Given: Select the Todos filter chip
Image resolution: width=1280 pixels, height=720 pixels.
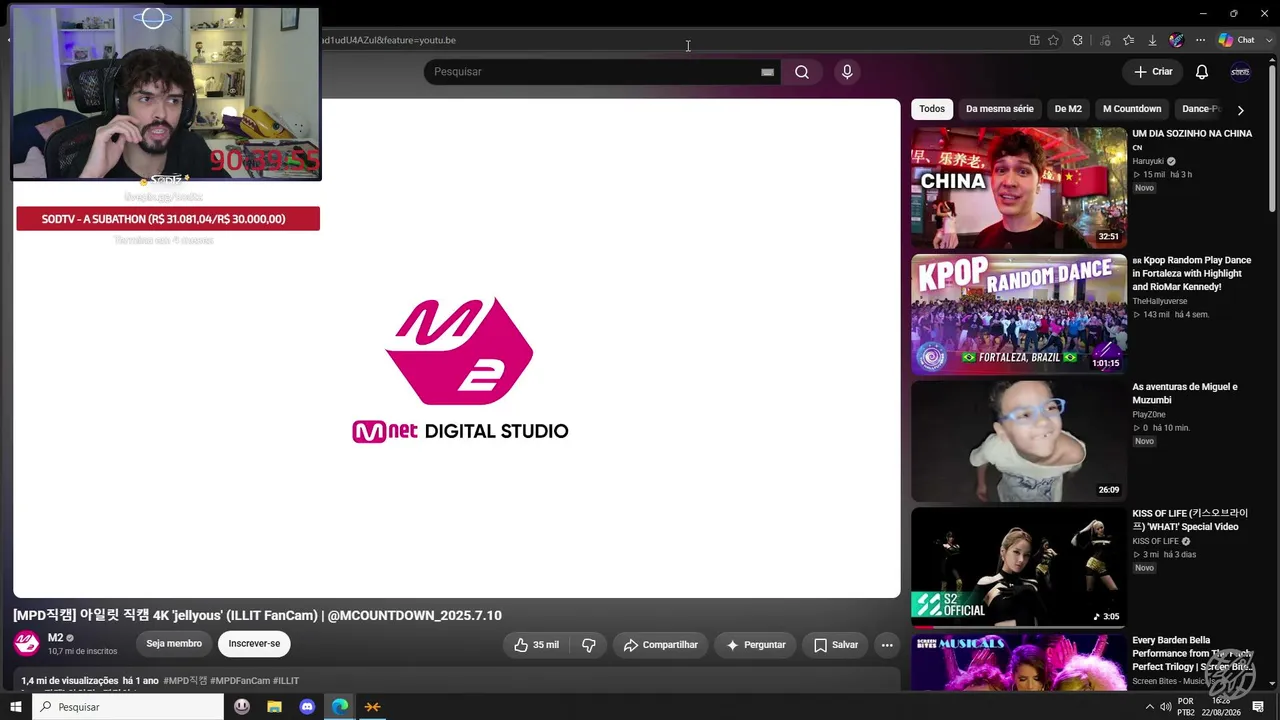Looking at the screenshot, I should (932, 109).
